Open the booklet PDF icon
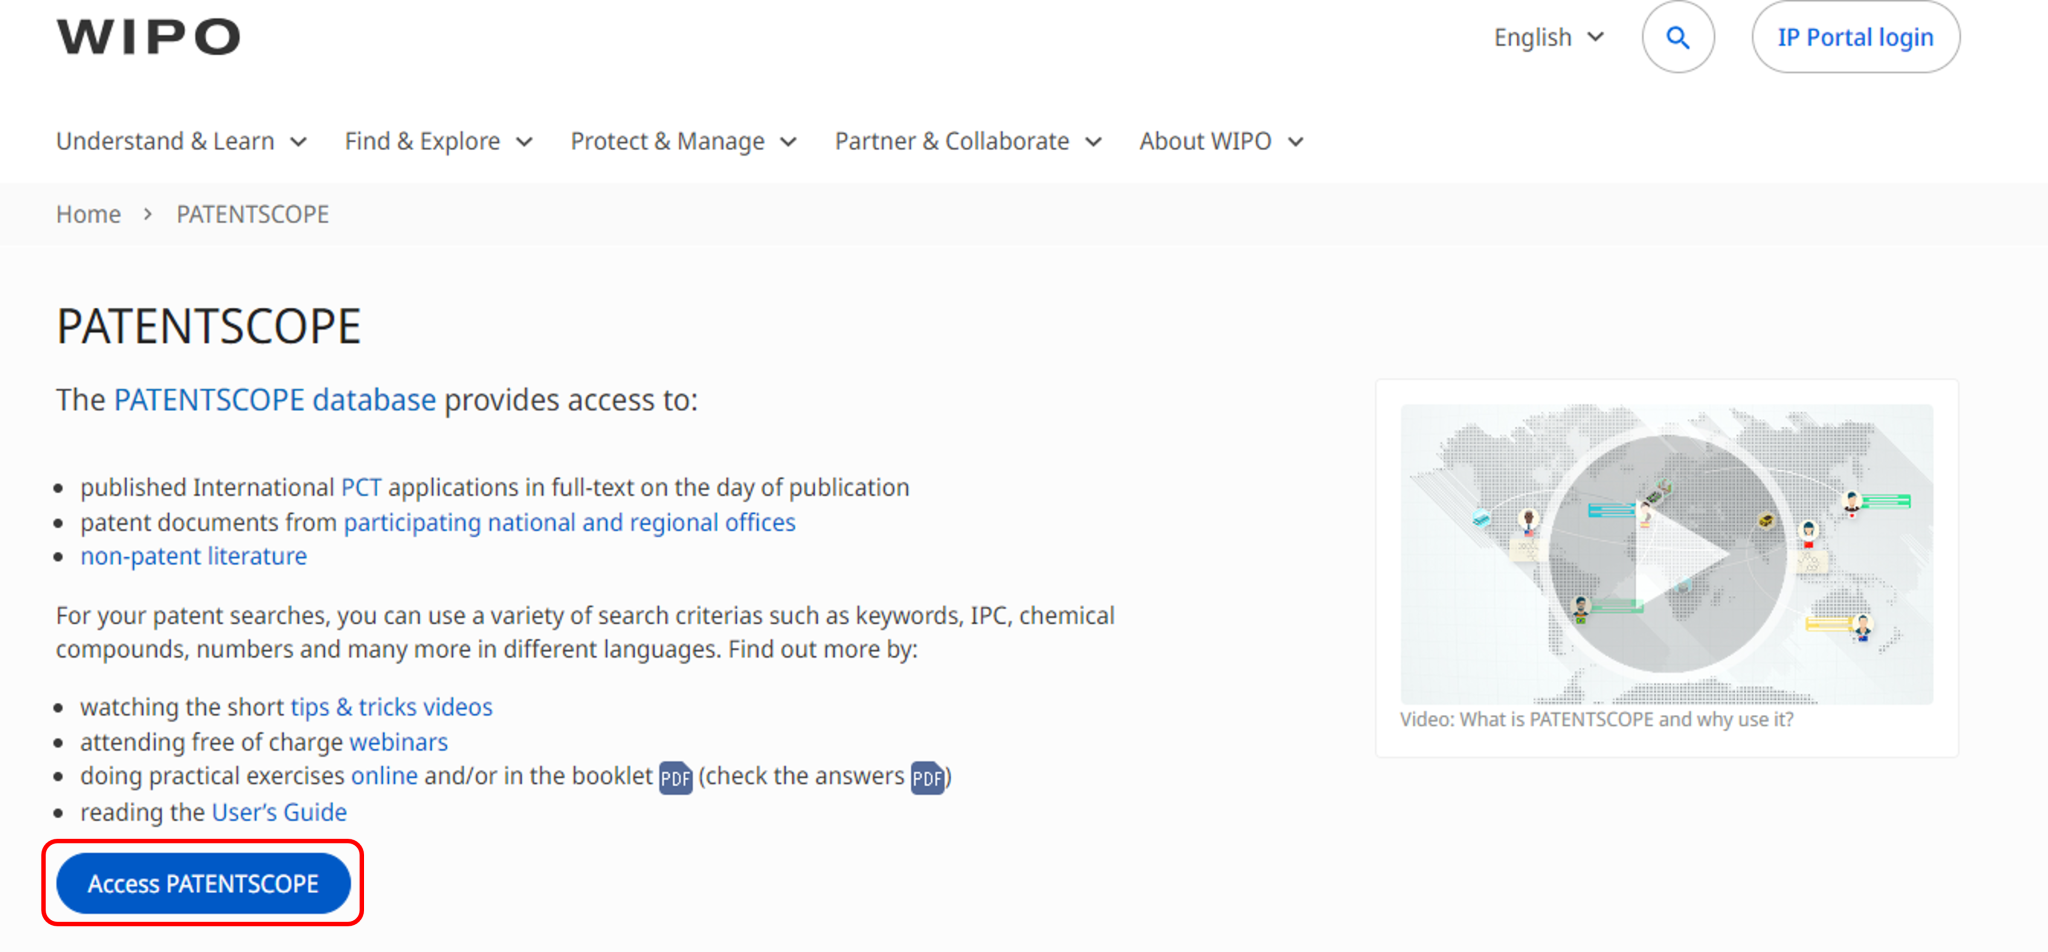 click(675, 778)
